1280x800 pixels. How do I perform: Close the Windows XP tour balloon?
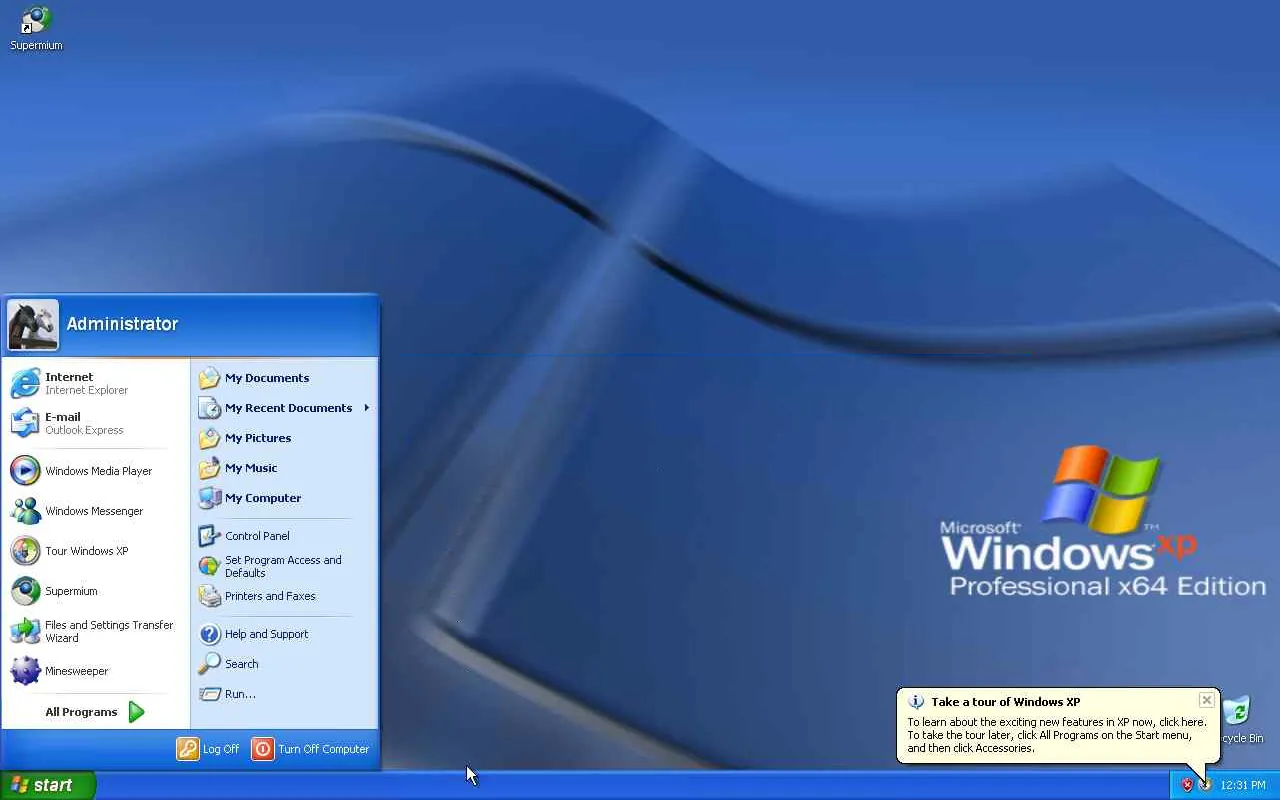(1207, 700)
